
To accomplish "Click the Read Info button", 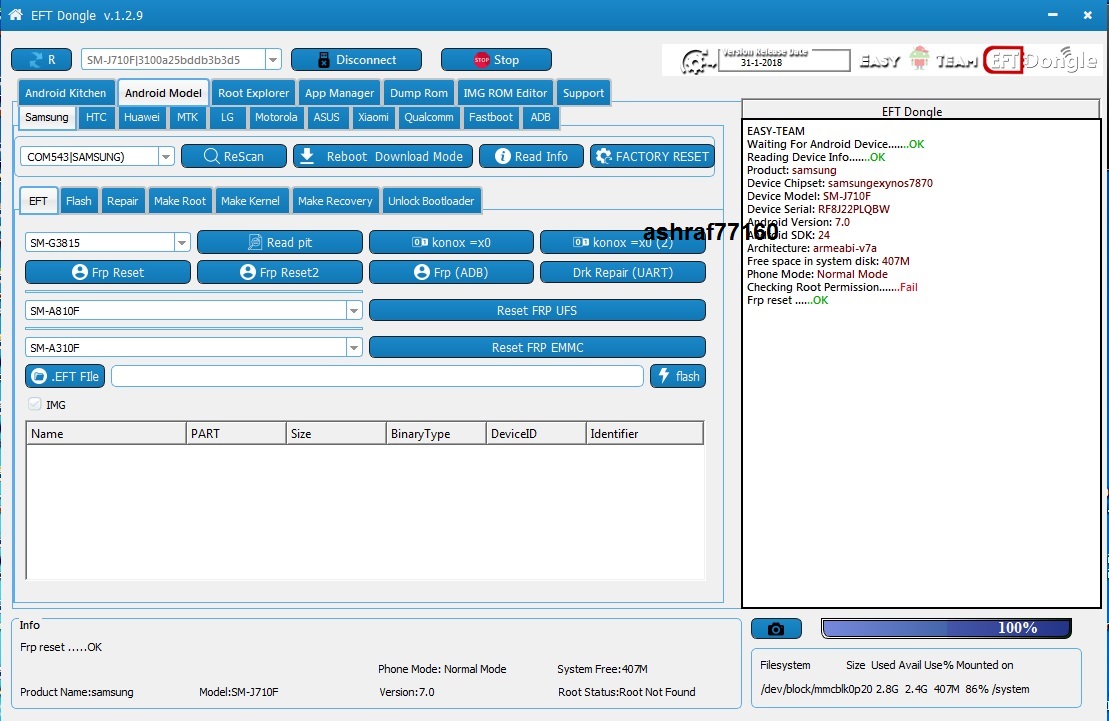I will [531, 156].
